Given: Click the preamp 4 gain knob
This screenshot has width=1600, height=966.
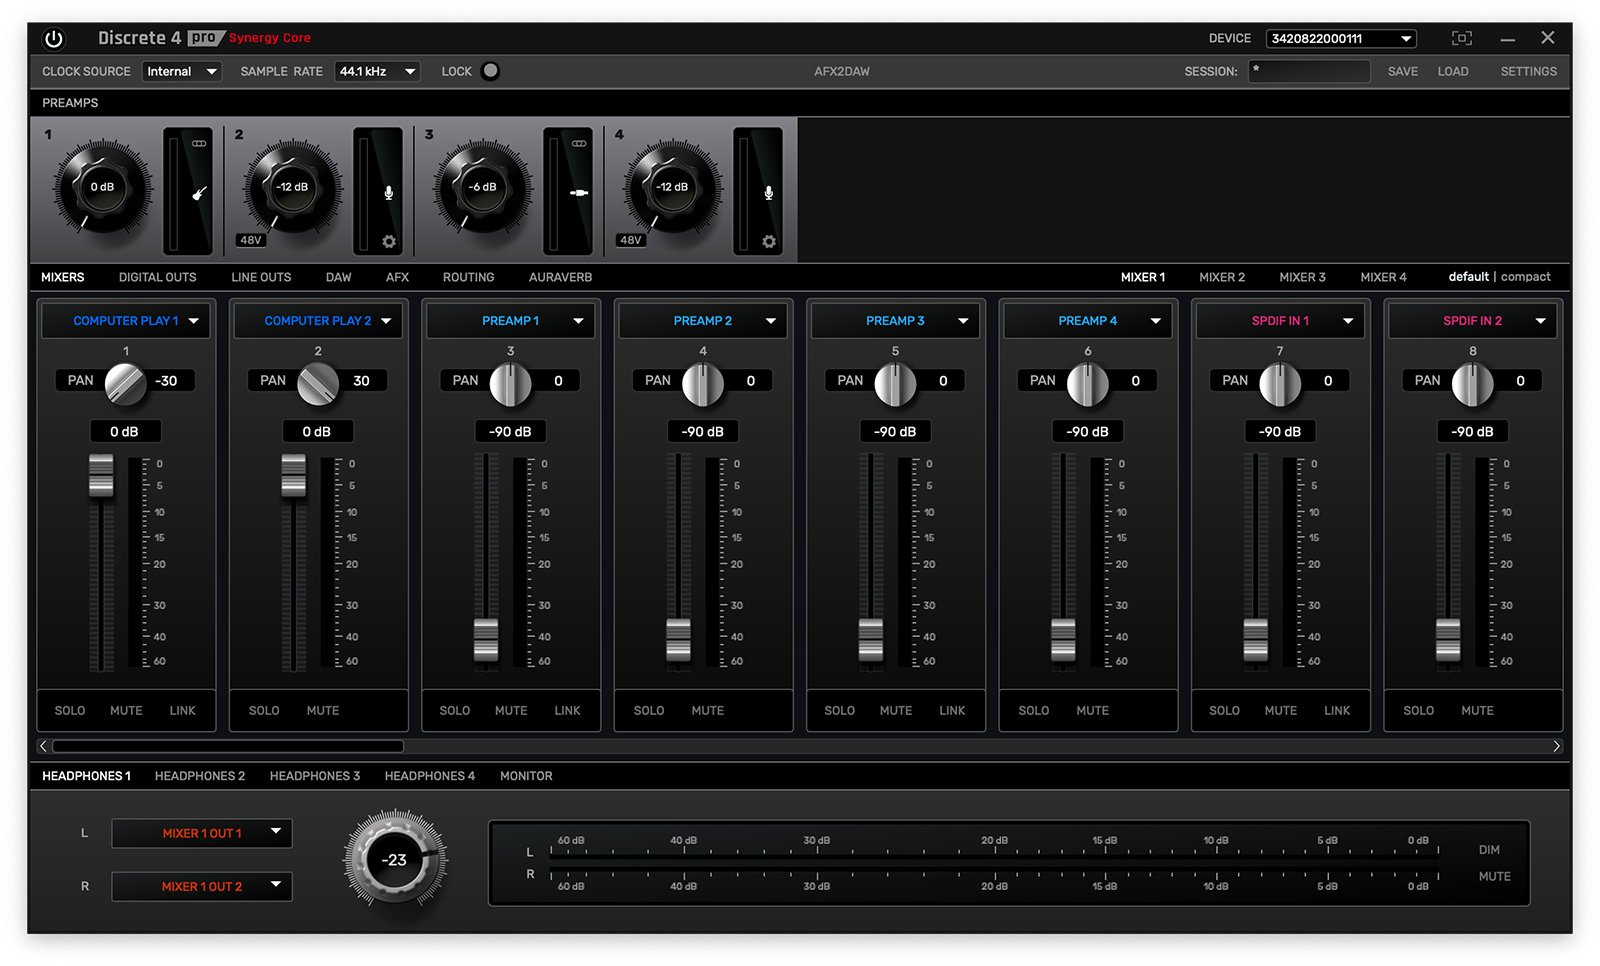Looking at the screenshot, I should 672,187.
